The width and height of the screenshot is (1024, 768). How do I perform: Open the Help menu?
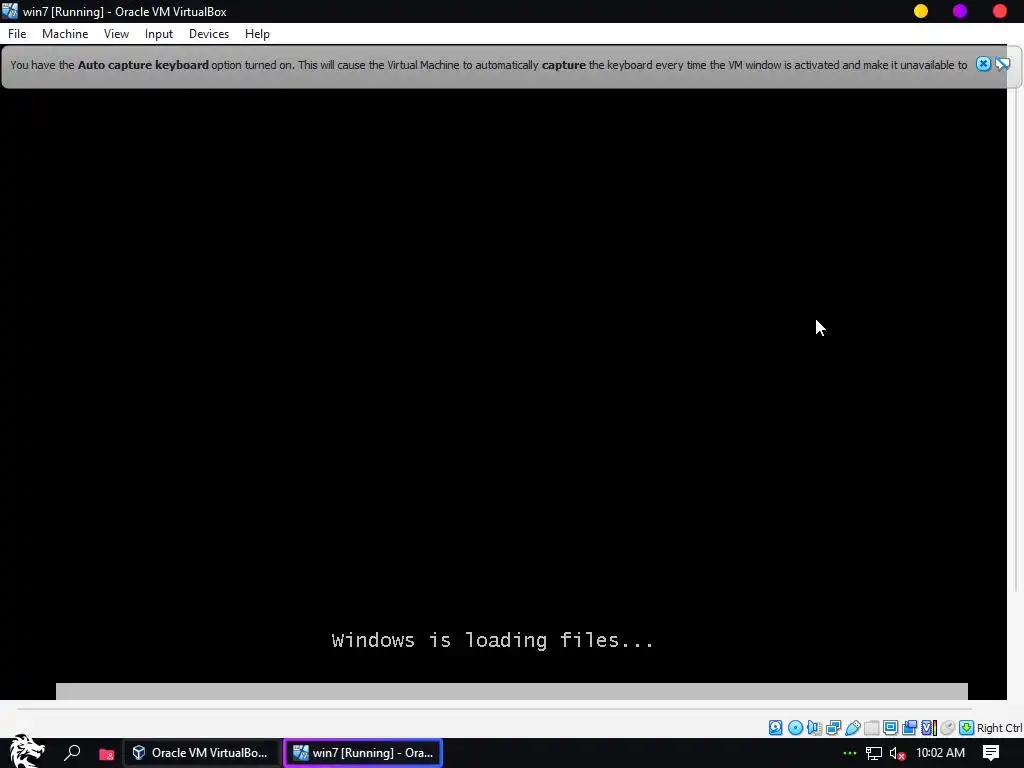tap(257, 34)
